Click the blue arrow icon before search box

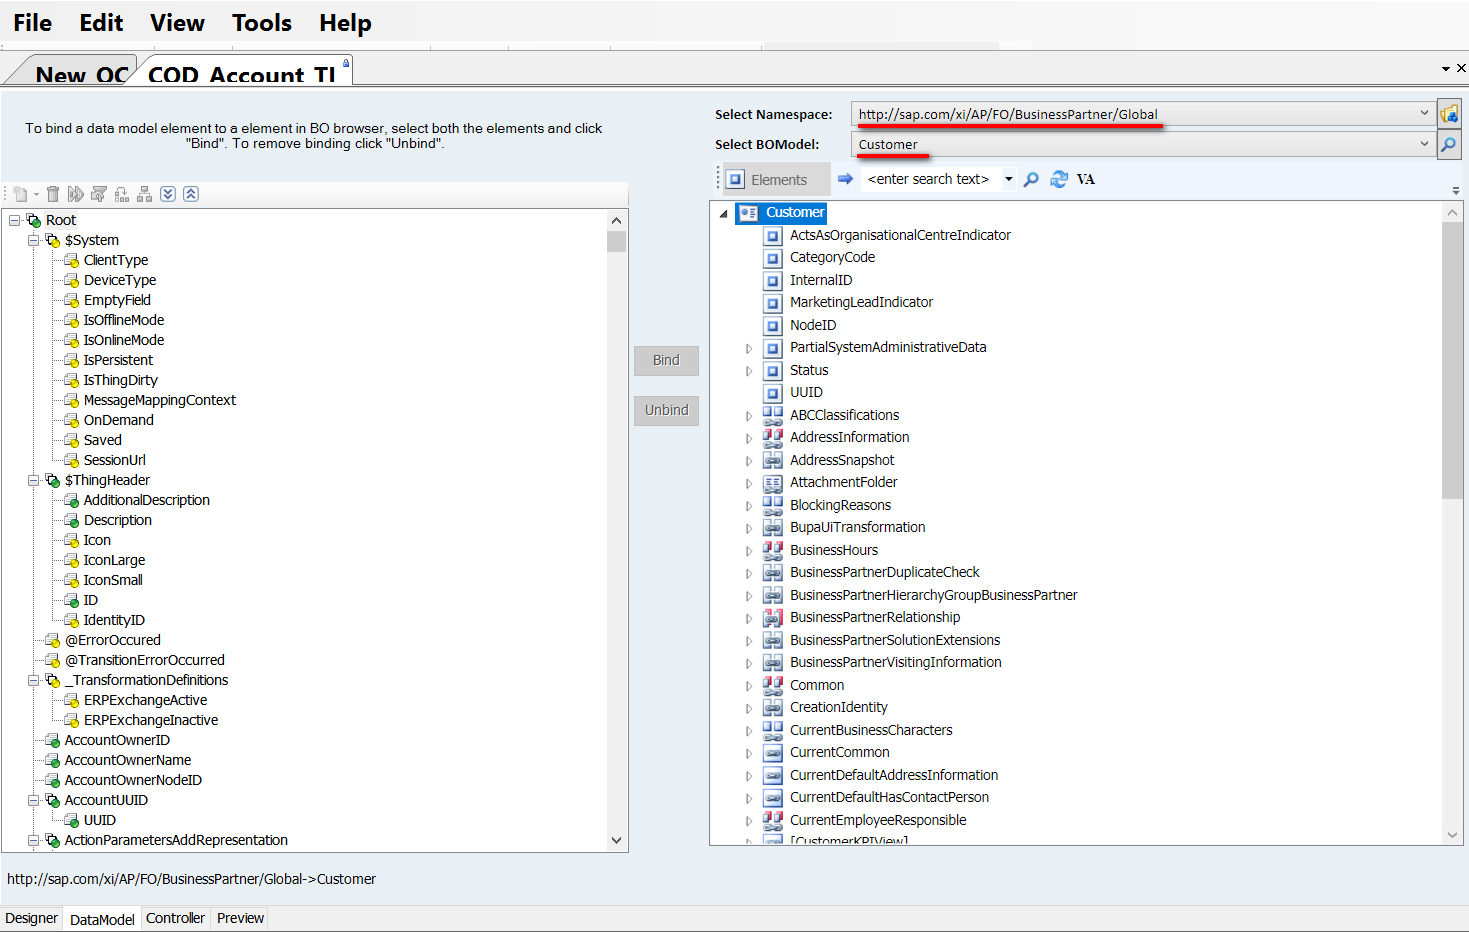click(x=845, y=179)
